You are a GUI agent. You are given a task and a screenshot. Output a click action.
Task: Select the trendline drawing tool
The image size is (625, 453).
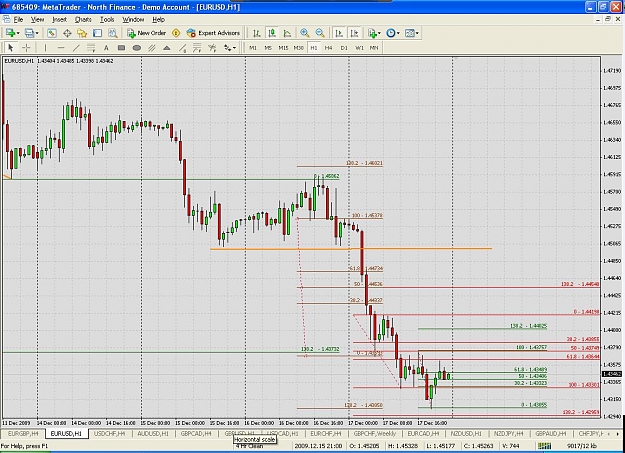click(x=76, y=48)
